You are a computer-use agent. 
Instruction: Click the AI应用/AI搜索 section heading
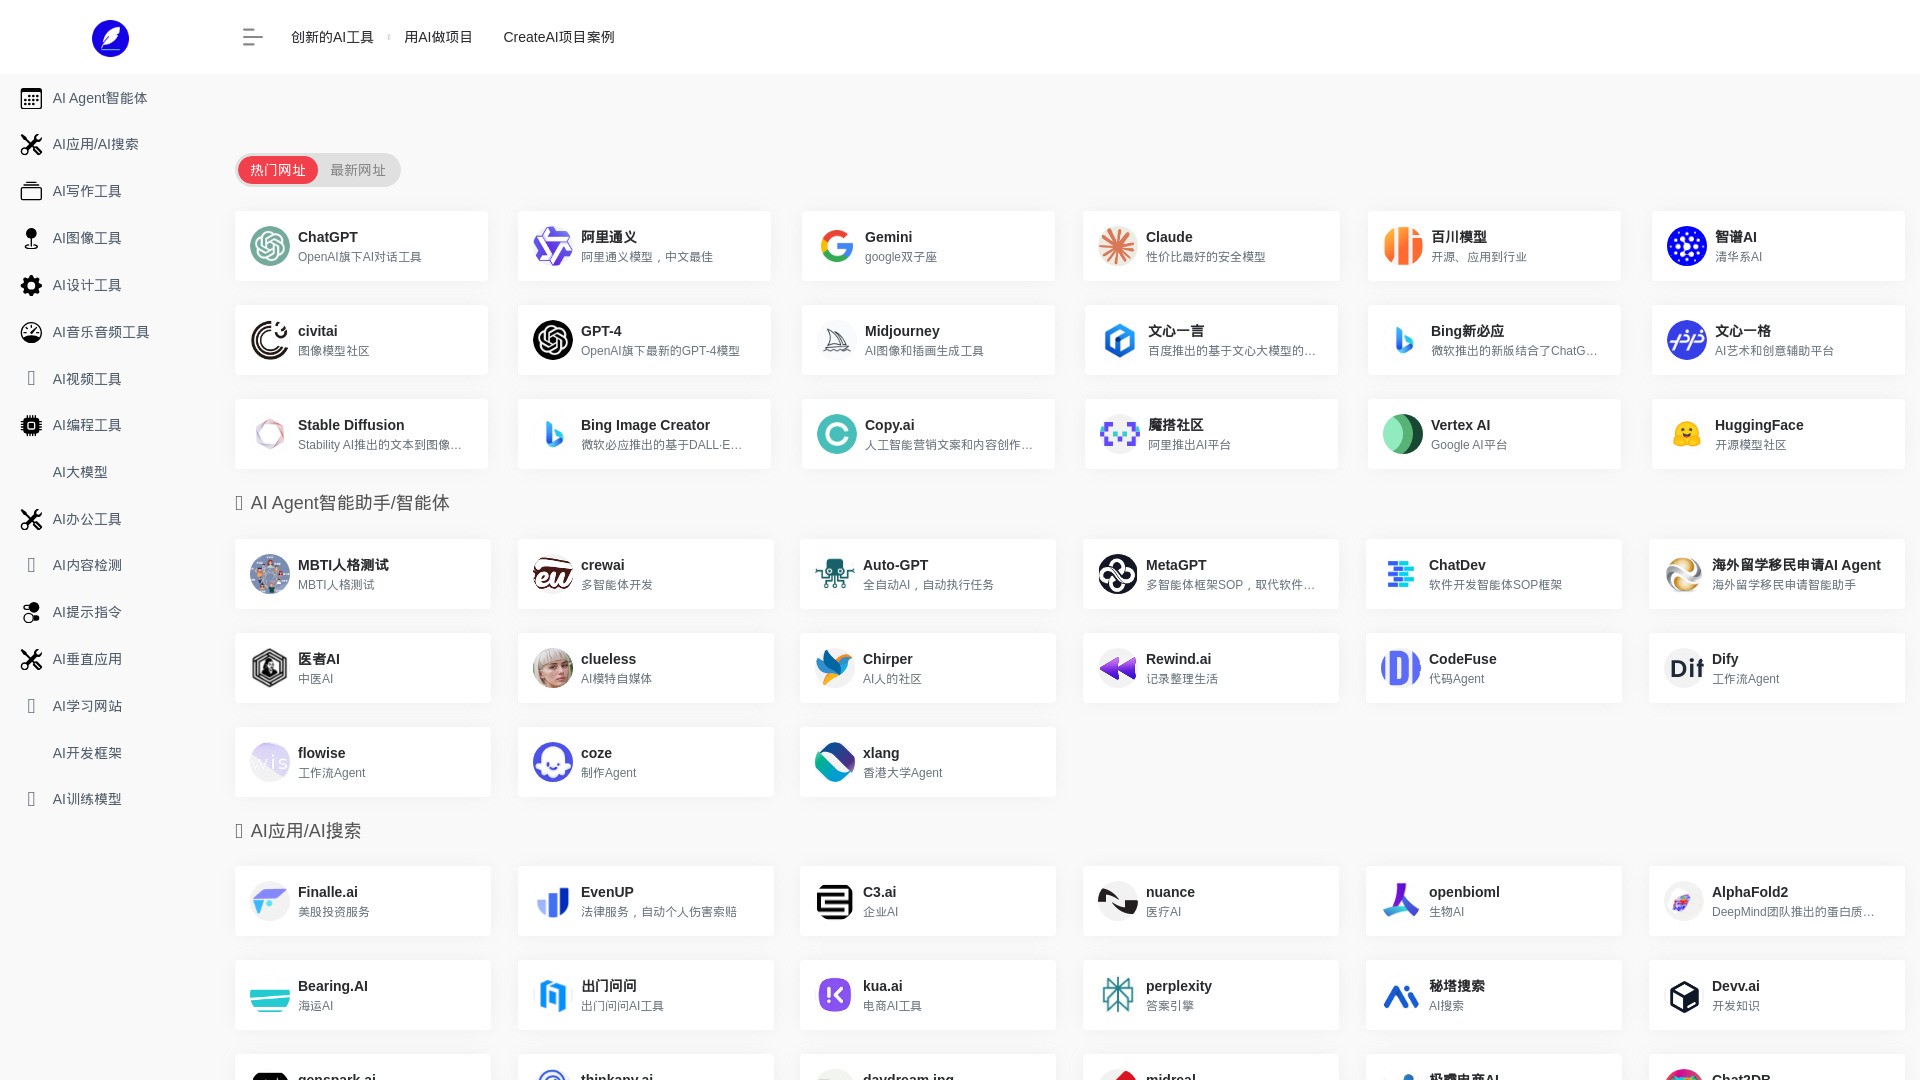305,831
